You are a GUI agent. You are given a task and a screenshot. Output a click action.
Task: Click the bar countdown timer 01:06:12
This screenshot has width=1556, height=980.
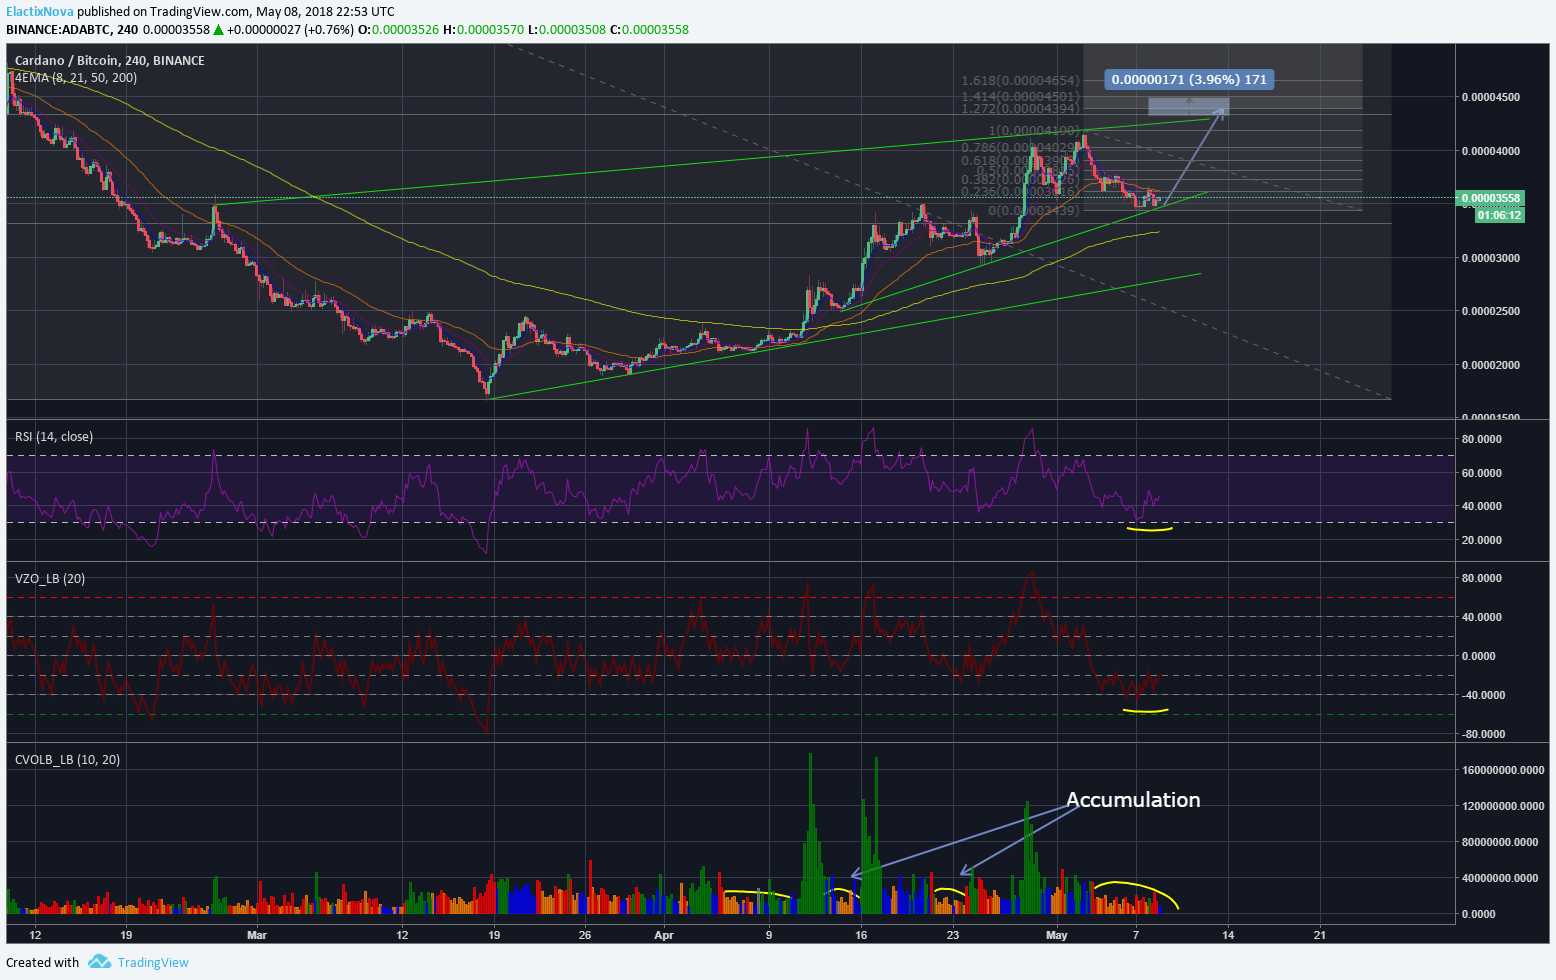point(1499,215)
